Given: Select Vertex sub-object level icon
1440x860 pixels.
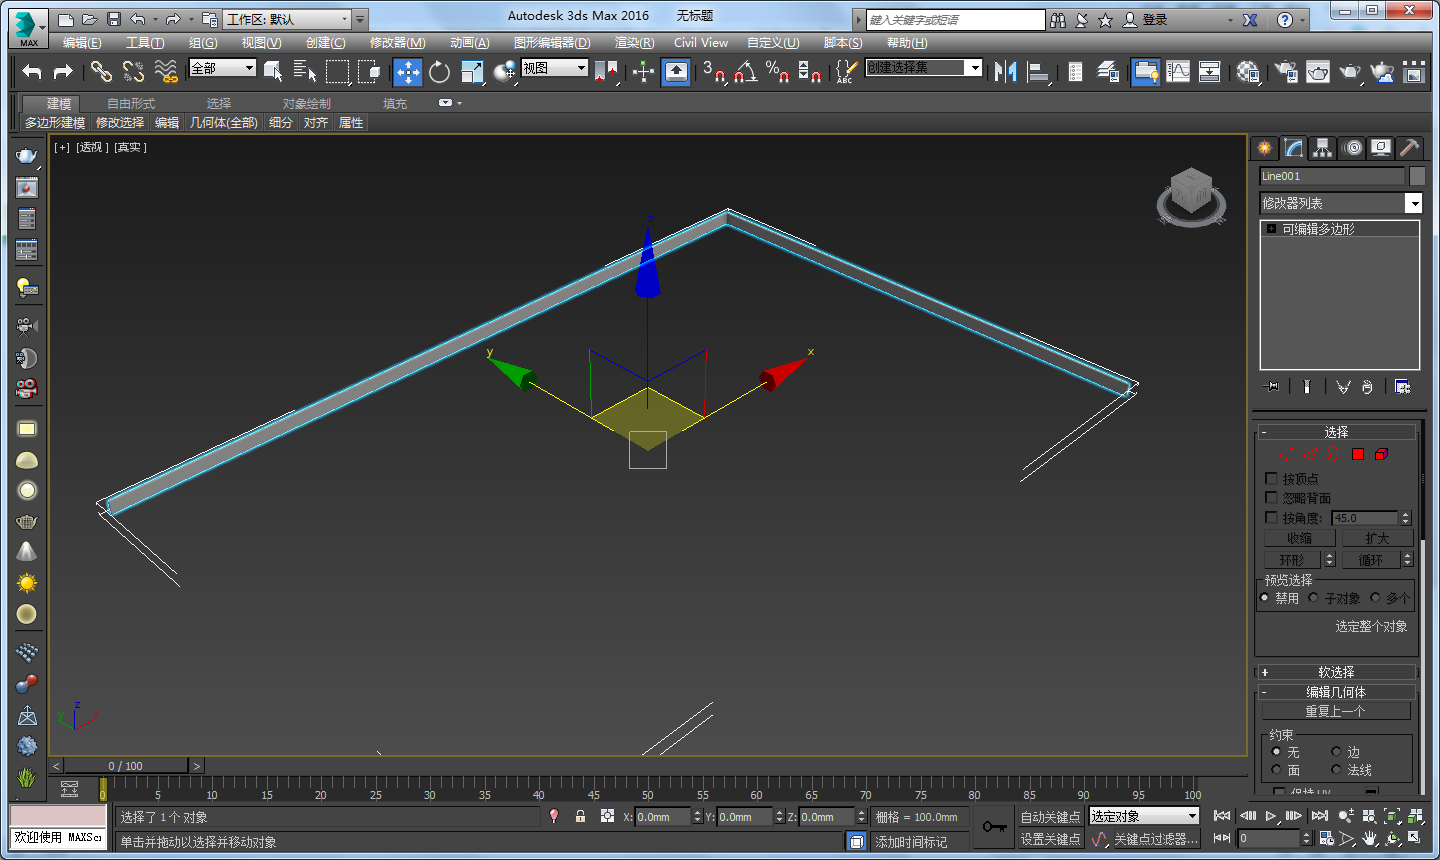Looking at the screenshot, I should [1286, 454].
